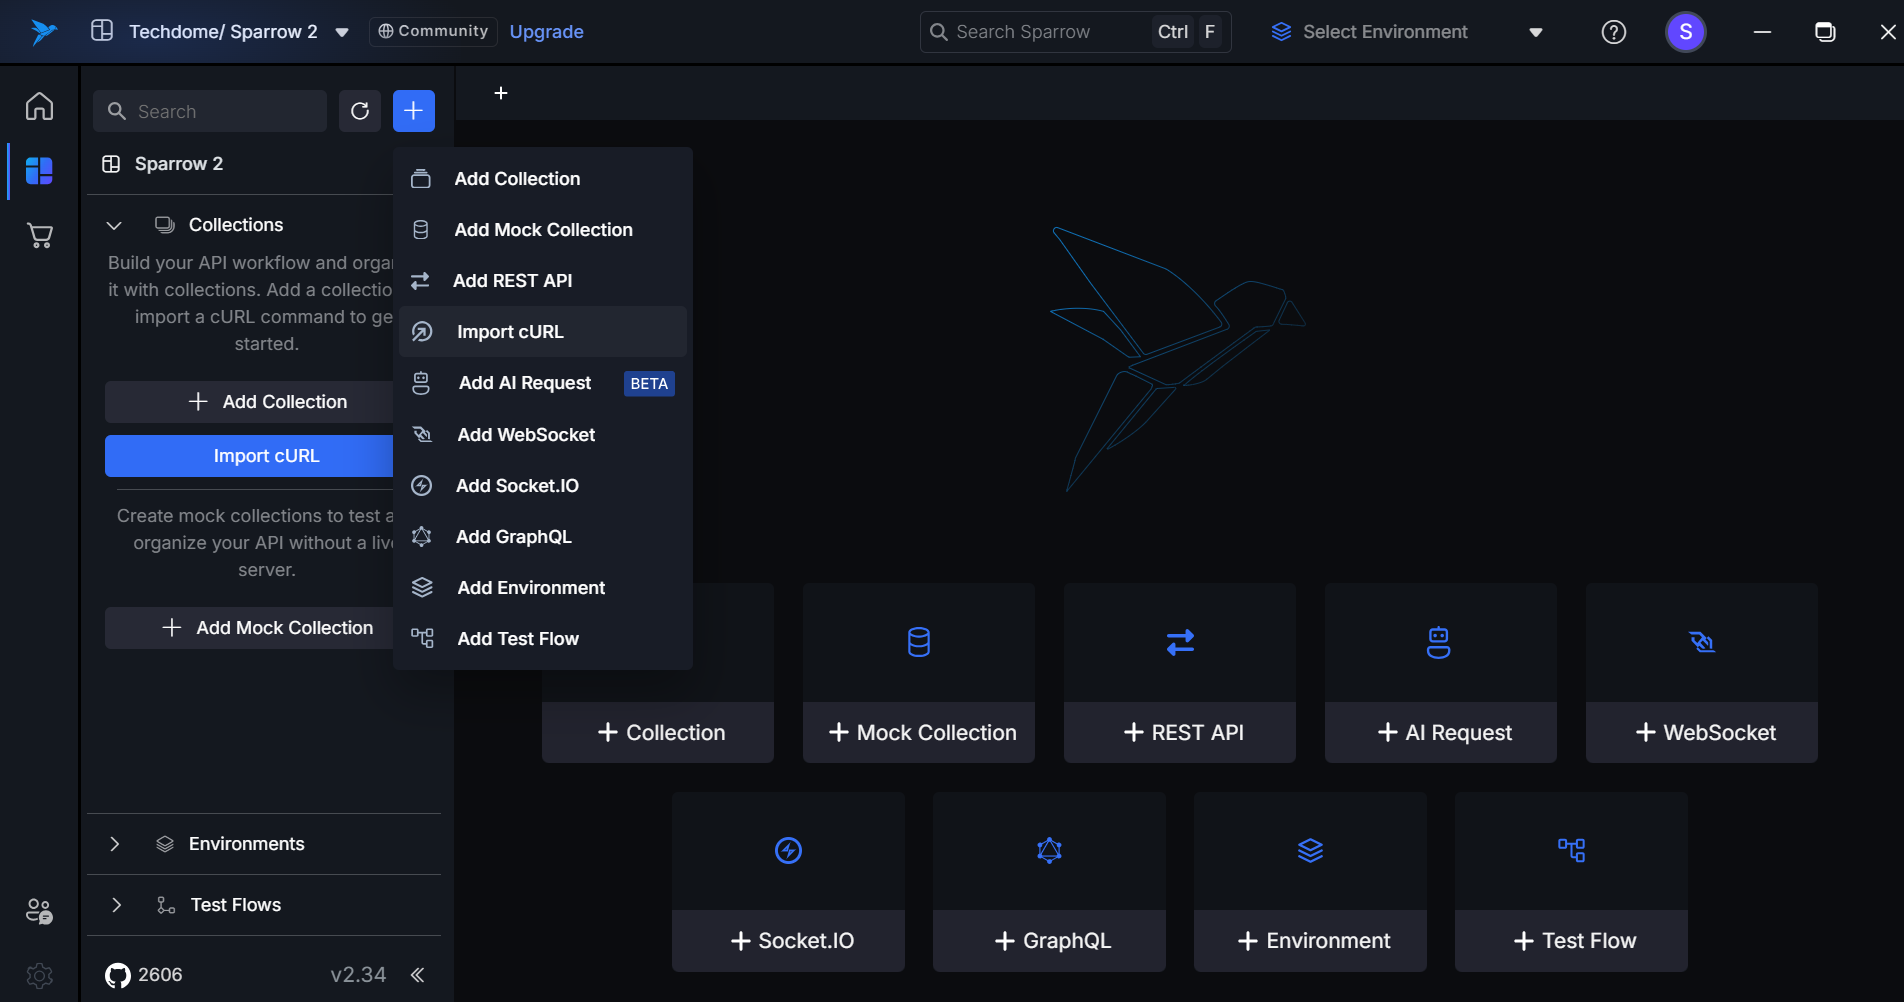The width and height of the screenshot is (1904, 1002).
Task: Click the user avatar S icon
Action: point(1685,32)
